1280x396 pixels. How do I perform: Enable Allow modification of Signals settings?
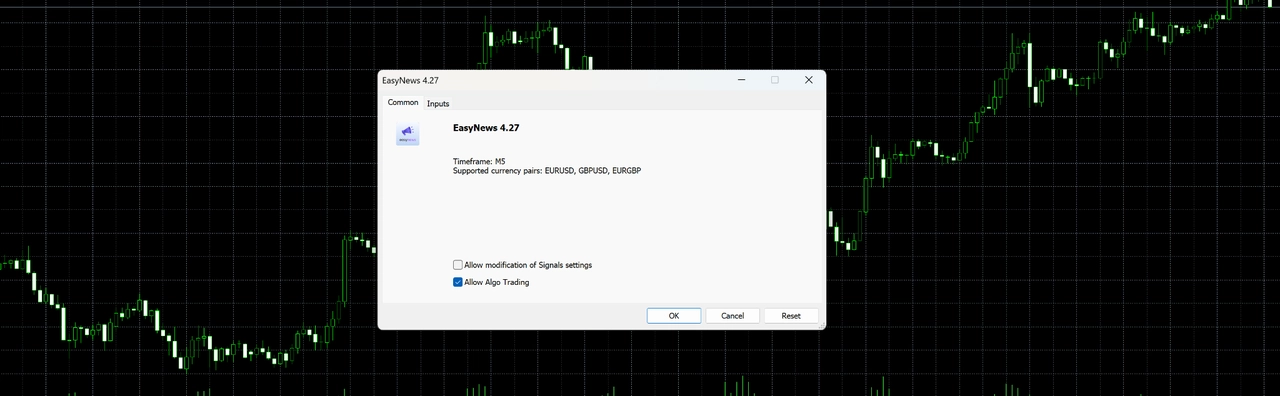pos(458,265)
